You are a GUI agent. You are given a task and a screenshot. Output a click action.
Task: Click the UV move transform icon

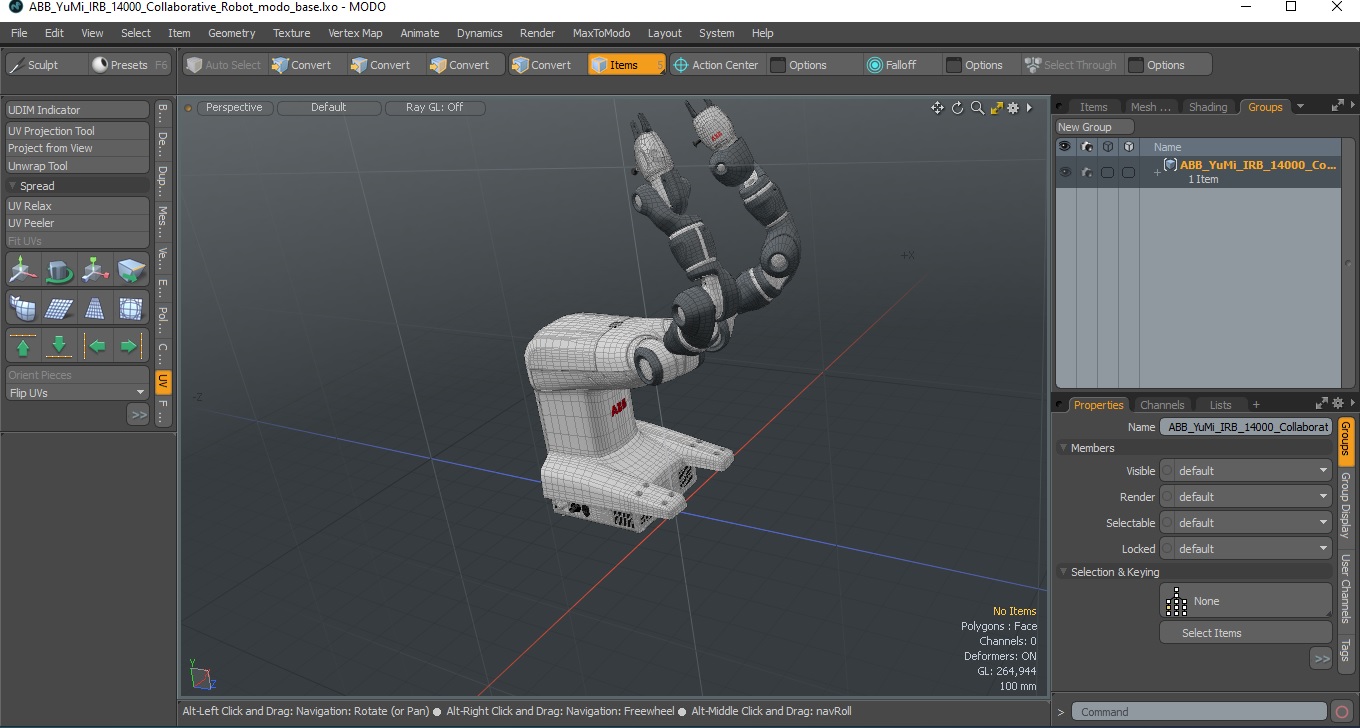tap(23, 270)
